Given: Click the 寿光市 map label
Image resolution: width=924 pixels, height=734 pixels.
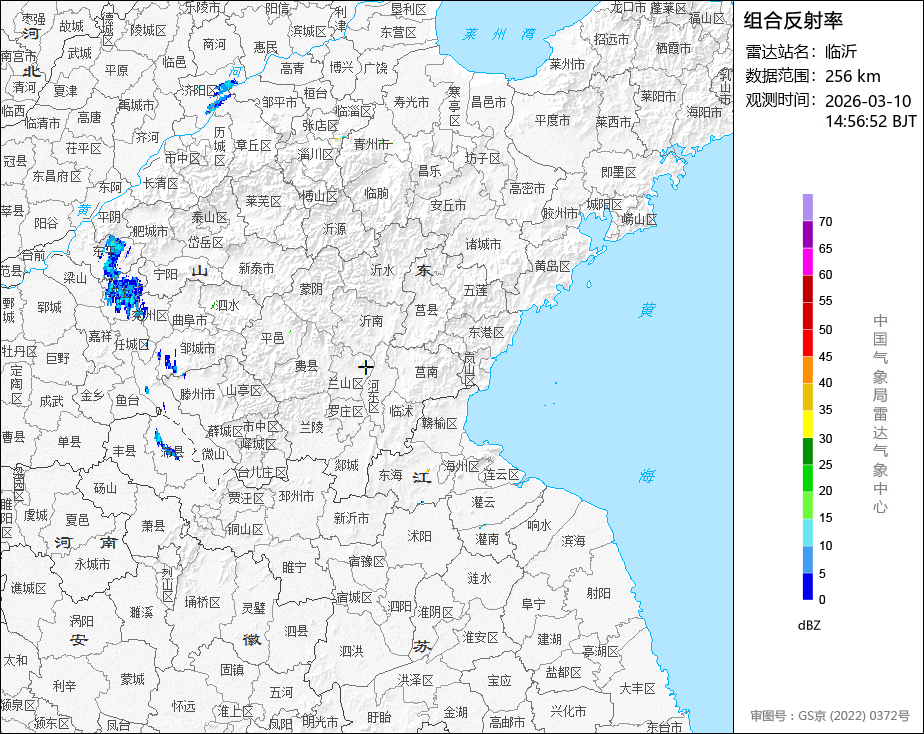Looking at the screenshot, I should pyautogui.click(x=411, y=102).
